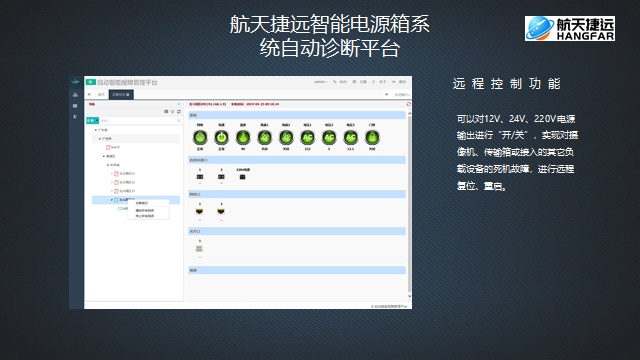640x360 pixels.
Task: Open the close-operations dropdown on tab bar
Action: pyautogui.click(x=402, y=95)
